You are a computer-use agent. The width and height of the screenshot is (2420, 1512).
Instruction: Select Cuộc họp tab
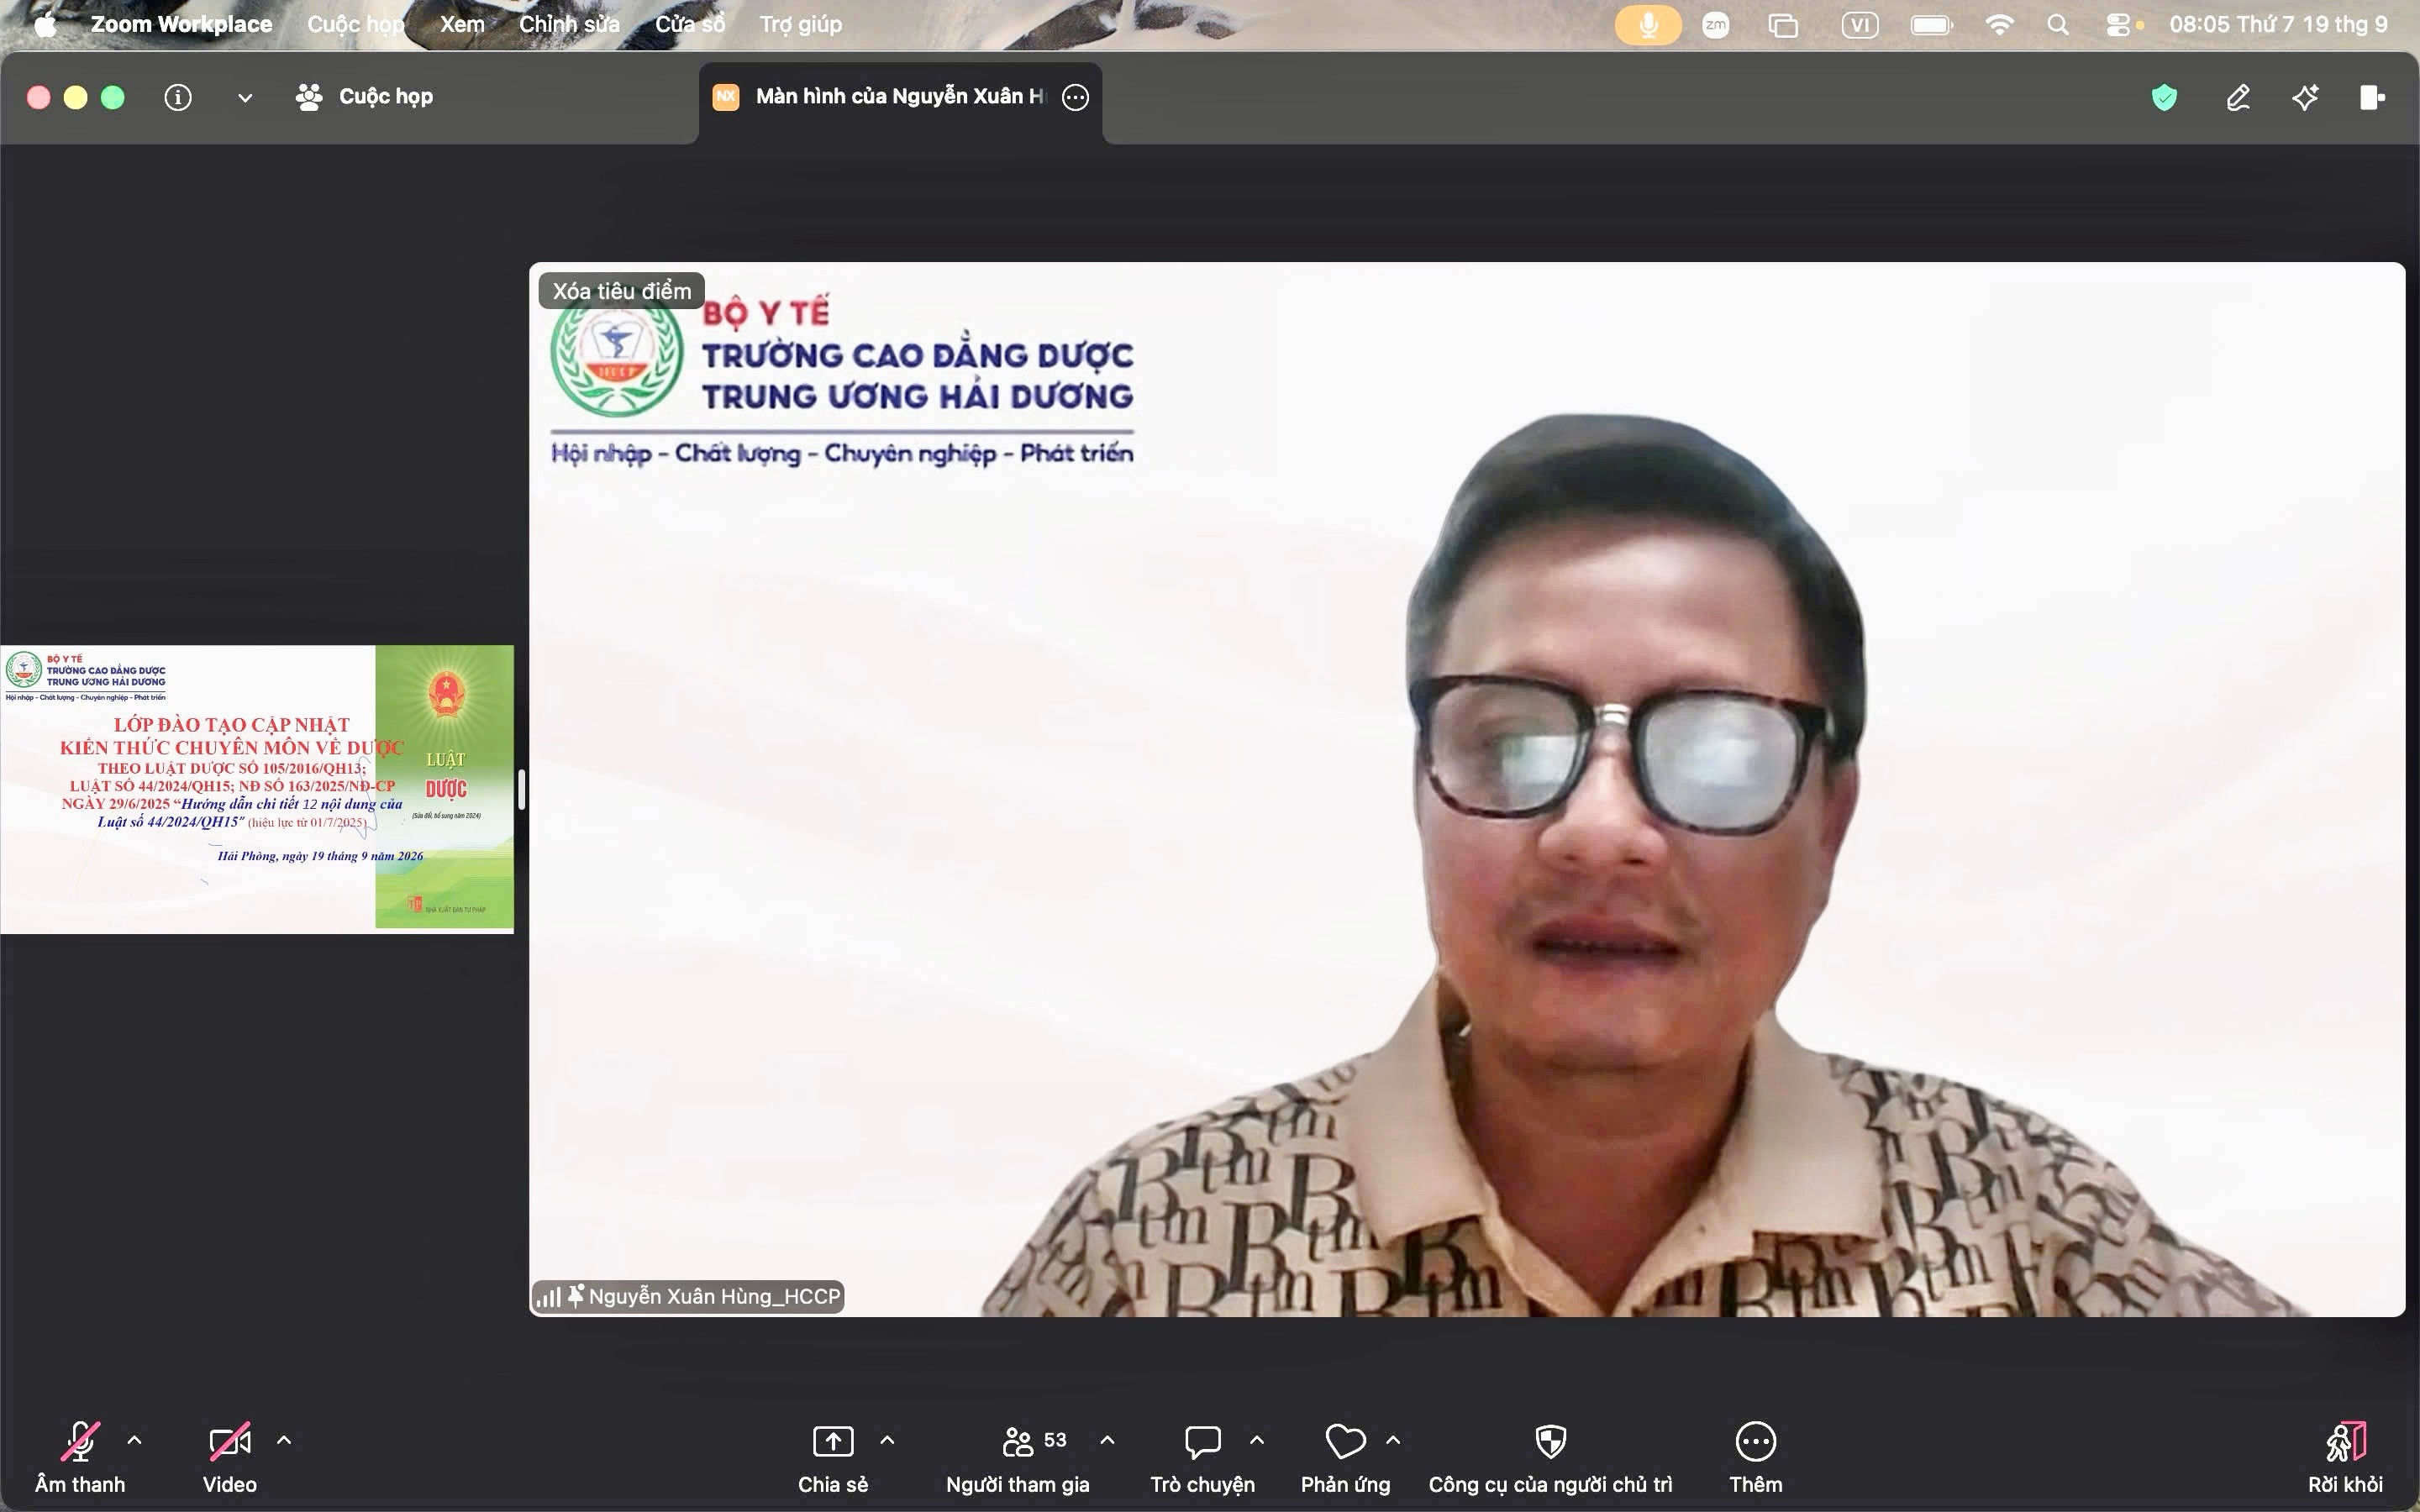click(x=365, y=97)
